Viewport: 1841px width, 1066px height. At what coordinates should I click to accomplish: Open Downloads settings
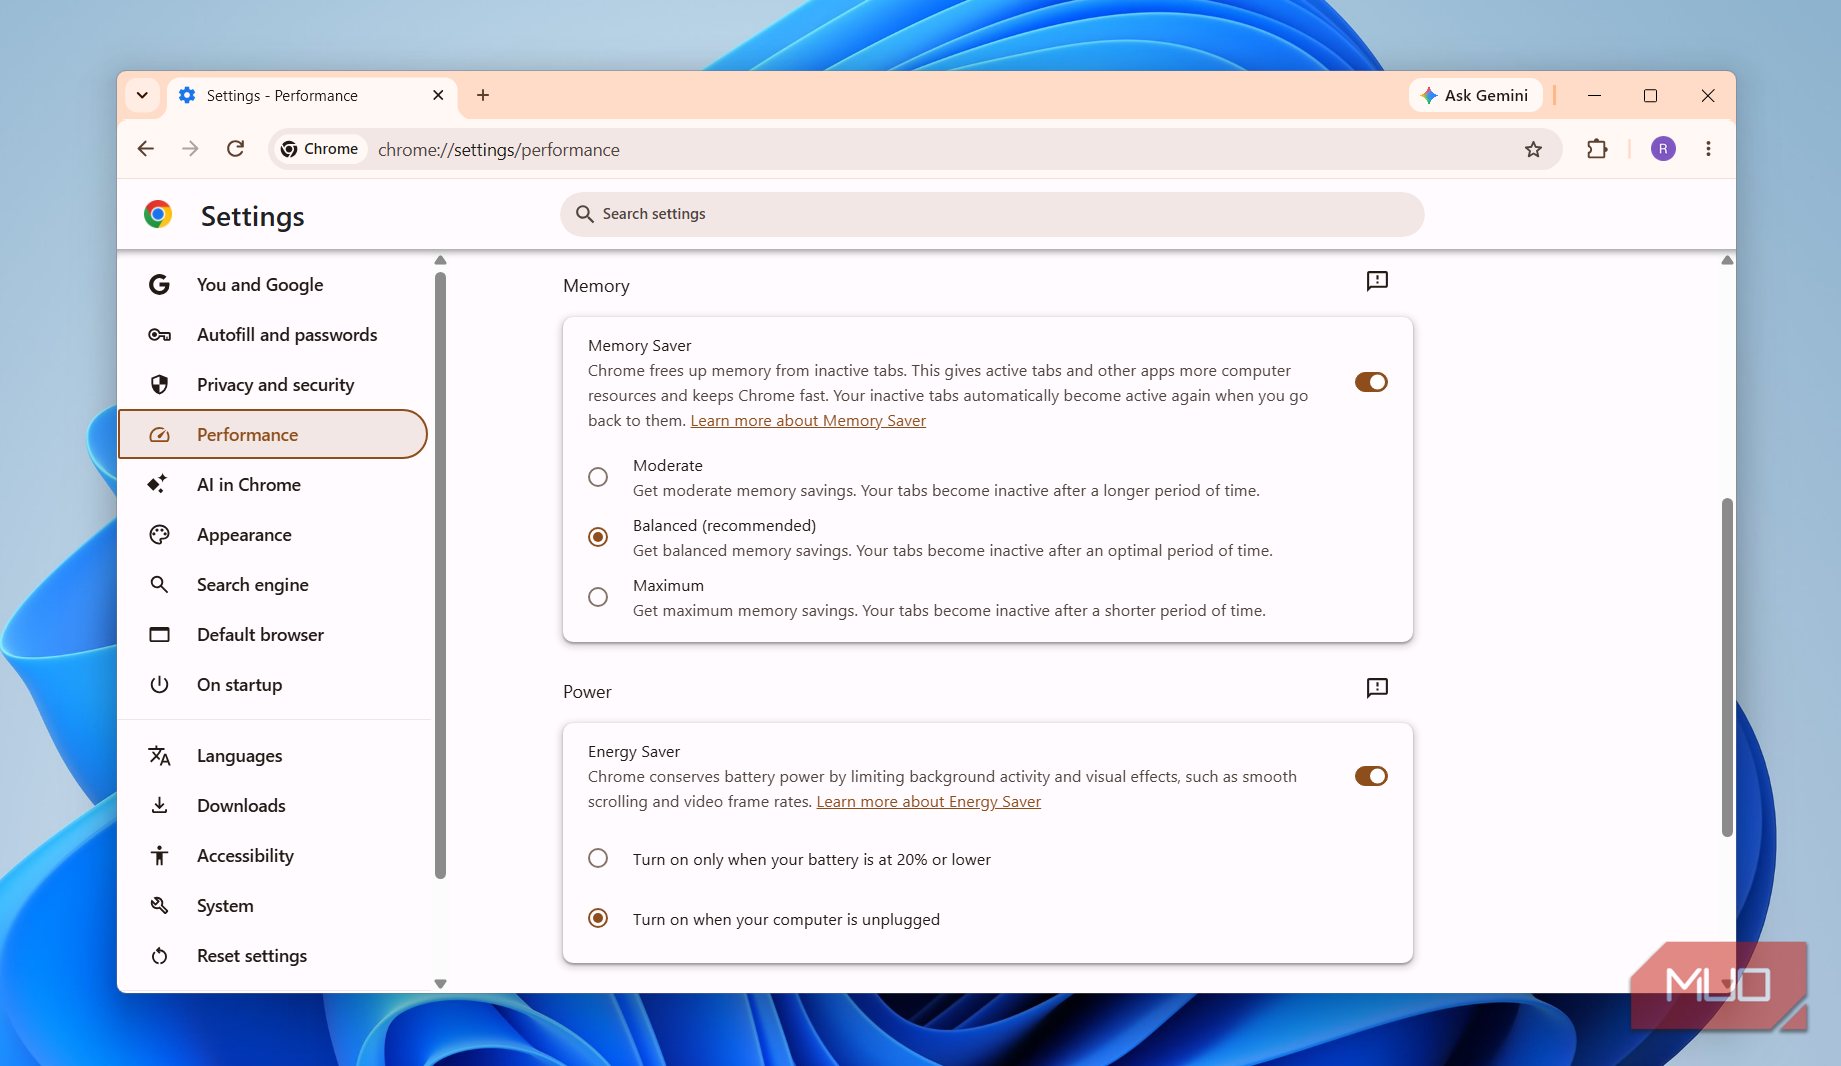[x=274, y=806]
